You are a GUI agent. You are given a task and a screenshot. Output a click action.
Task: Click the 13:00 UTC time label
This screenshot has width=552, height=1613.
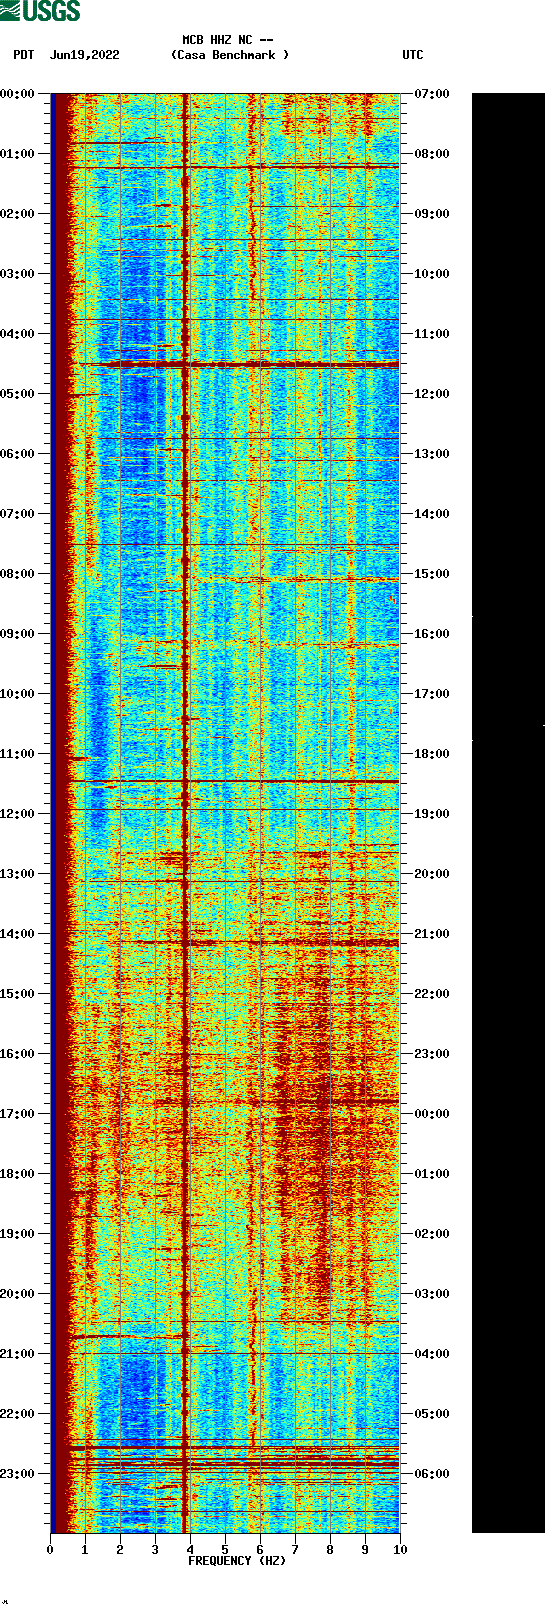click(x=432, y=454)
